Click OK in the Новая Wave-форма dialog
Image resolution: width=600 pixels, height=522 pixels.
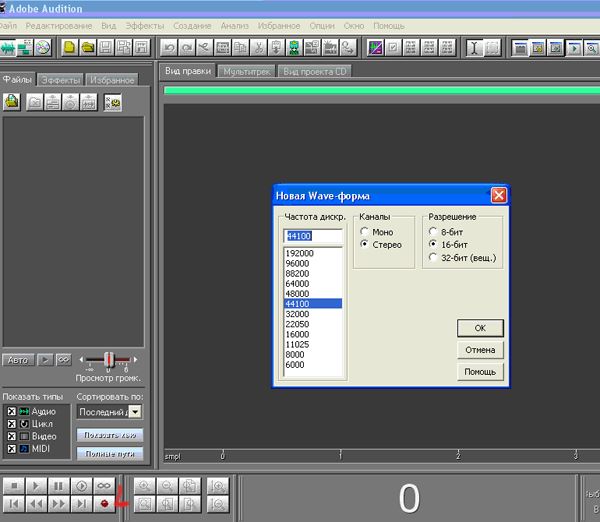(480, 328)
